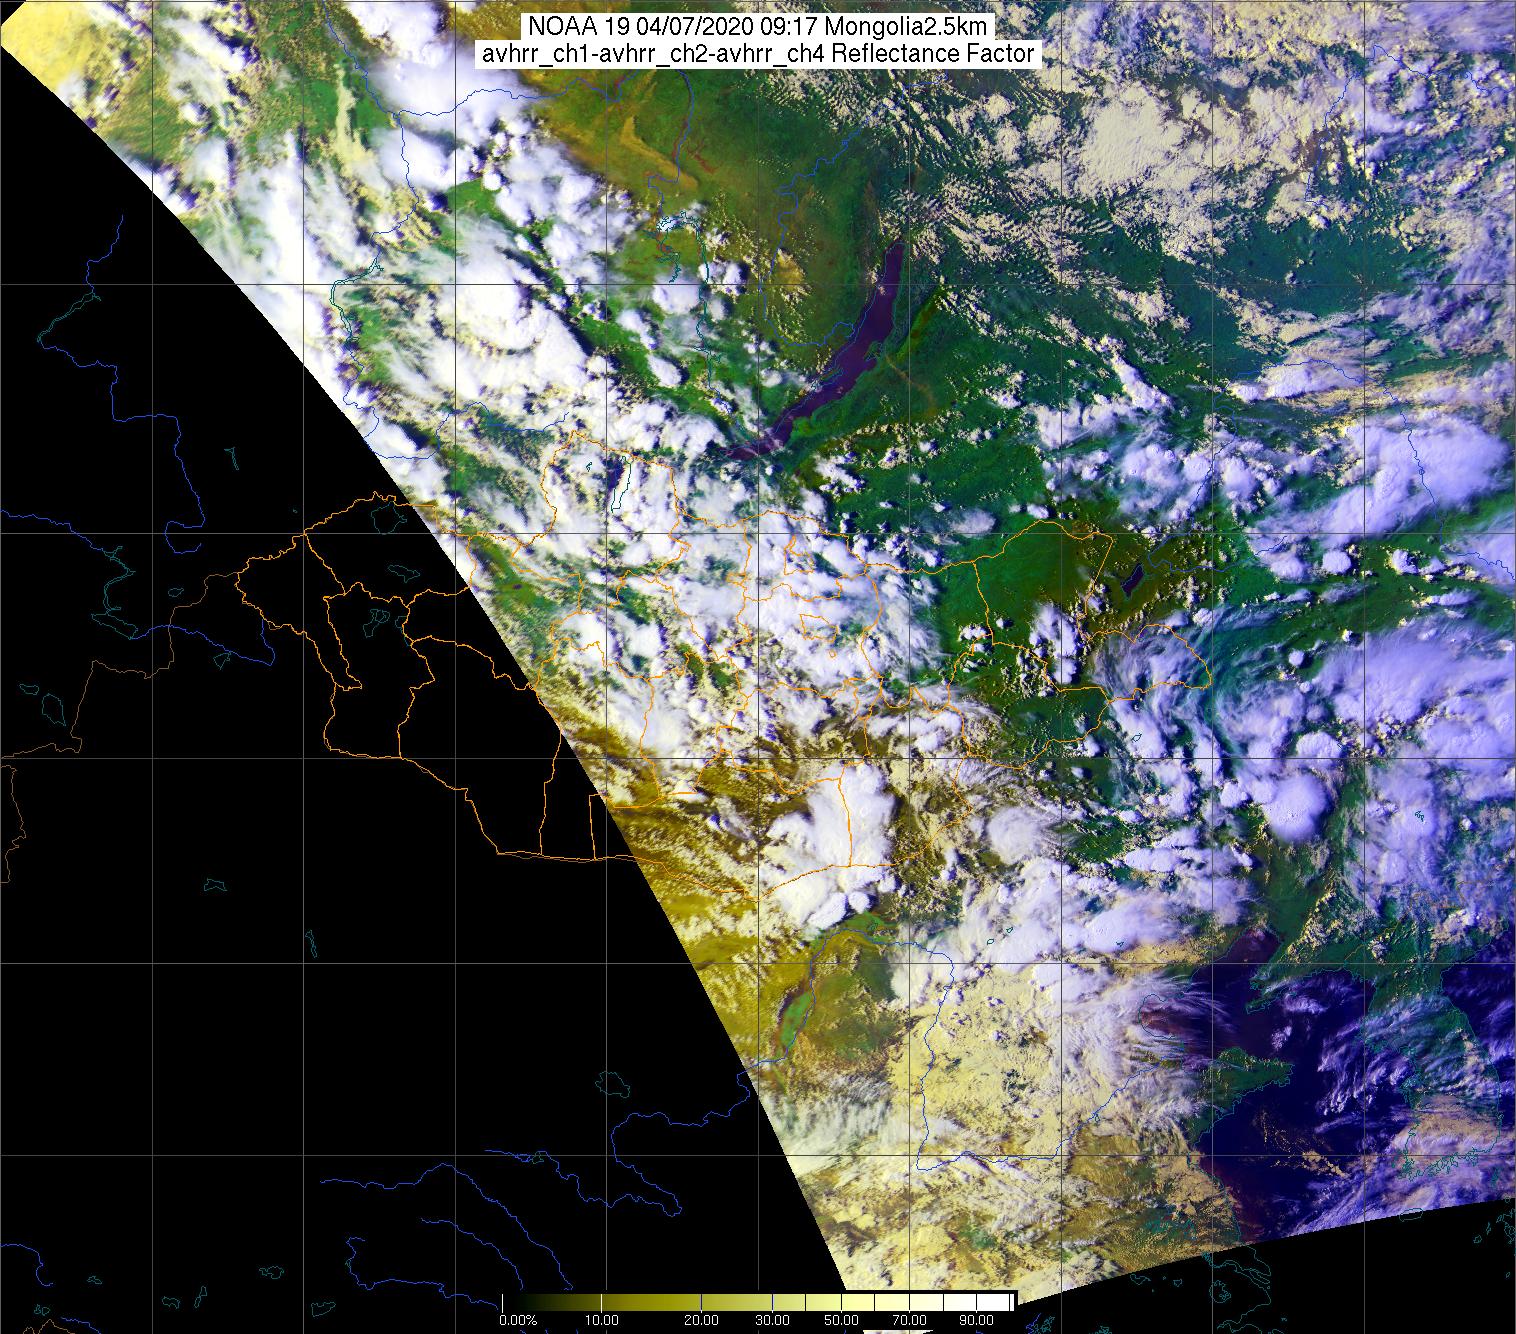
Task: Click the reflectance colorbar gradient
Action: pyautogui.click(x=758, y=1302)
